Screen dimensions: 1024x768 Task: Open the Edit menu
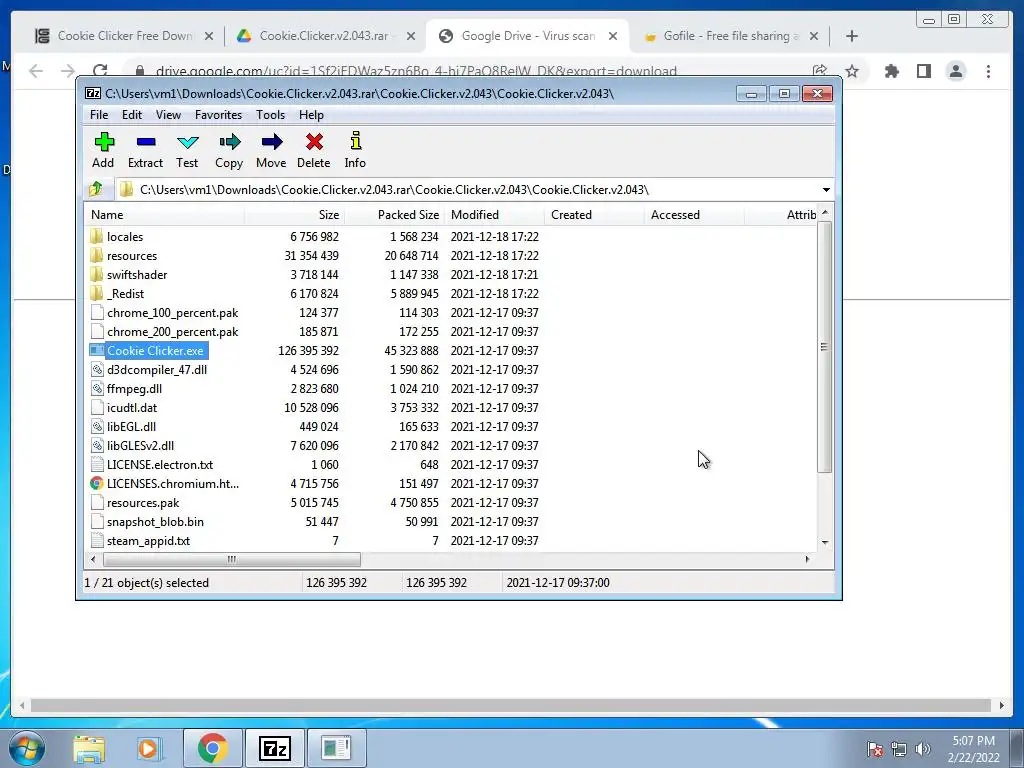coord(132,115)
